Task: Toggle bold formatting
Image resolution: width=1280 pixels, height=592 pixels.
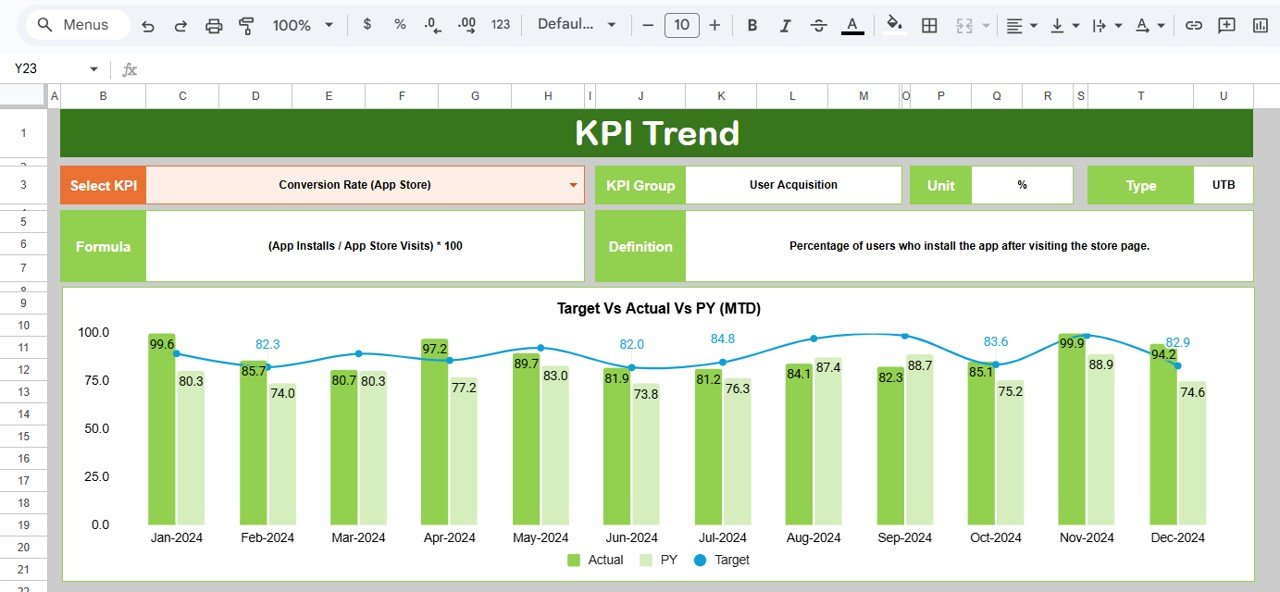Action: tap(752, 24)
